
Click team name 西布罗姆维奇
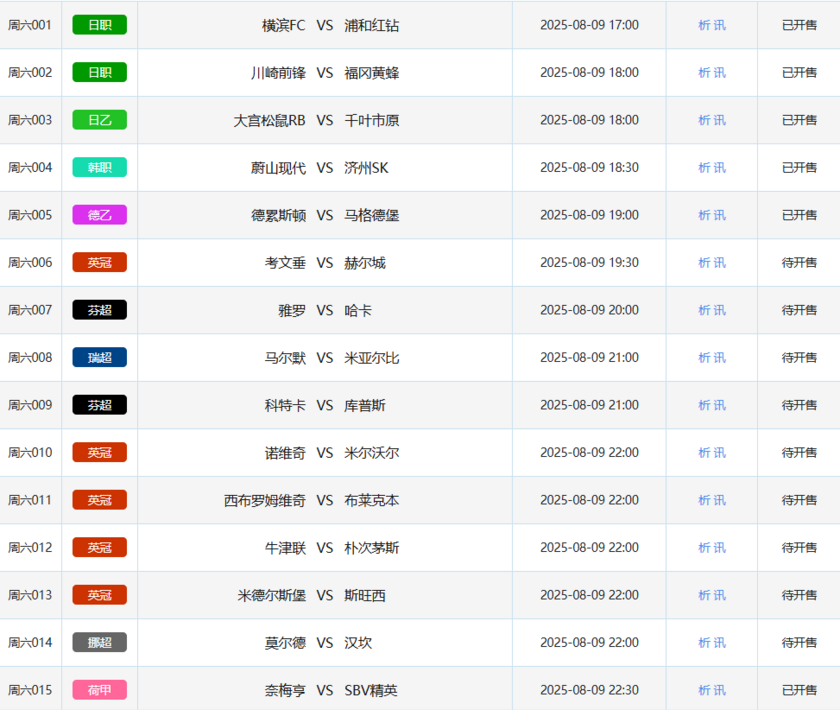pyautogui.click(x=265, y=500)
